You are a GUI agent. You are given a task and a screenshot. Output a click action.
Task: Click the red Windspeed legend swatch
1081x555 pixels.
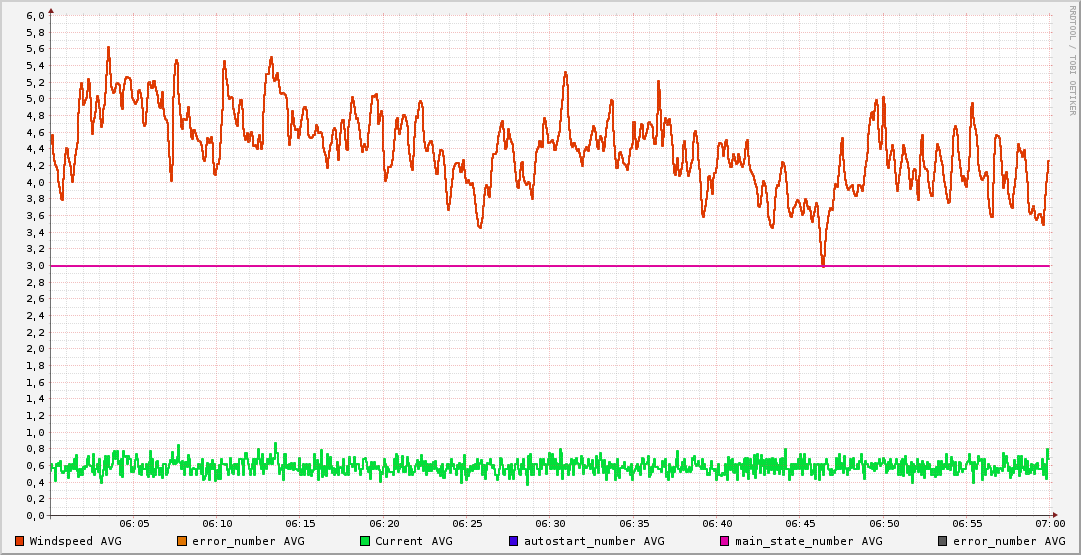coord(20,541)
